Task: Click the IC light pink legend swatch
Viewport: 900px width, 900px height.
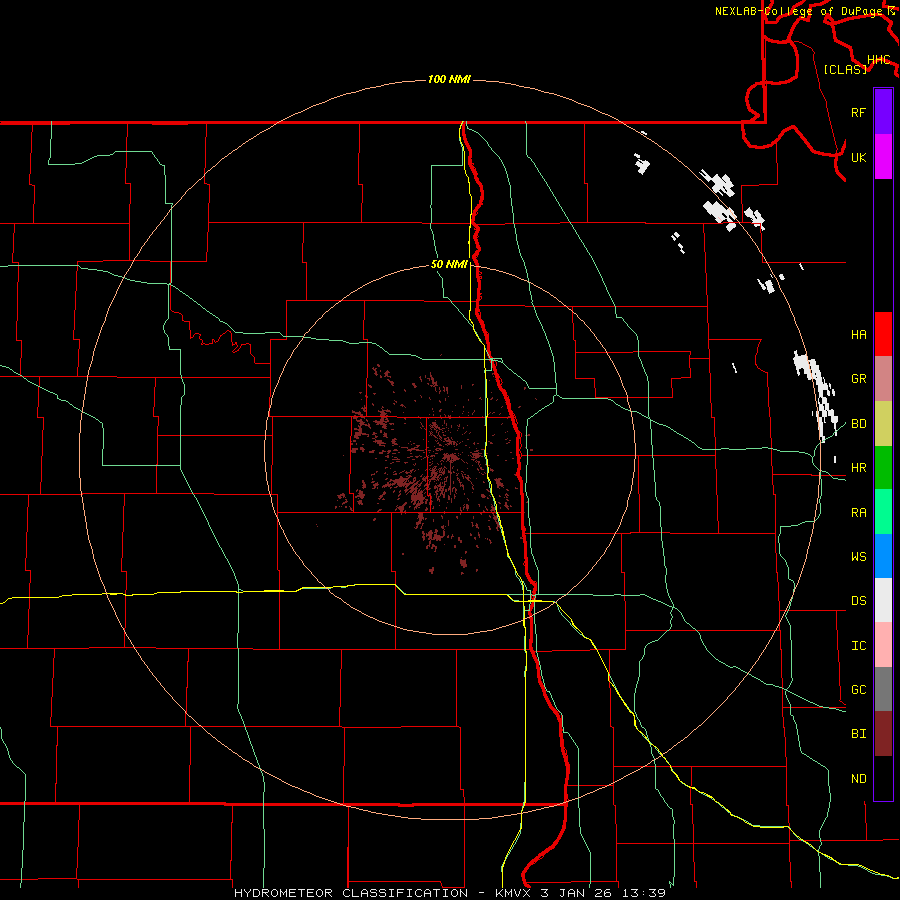Action: pos(883,645)
